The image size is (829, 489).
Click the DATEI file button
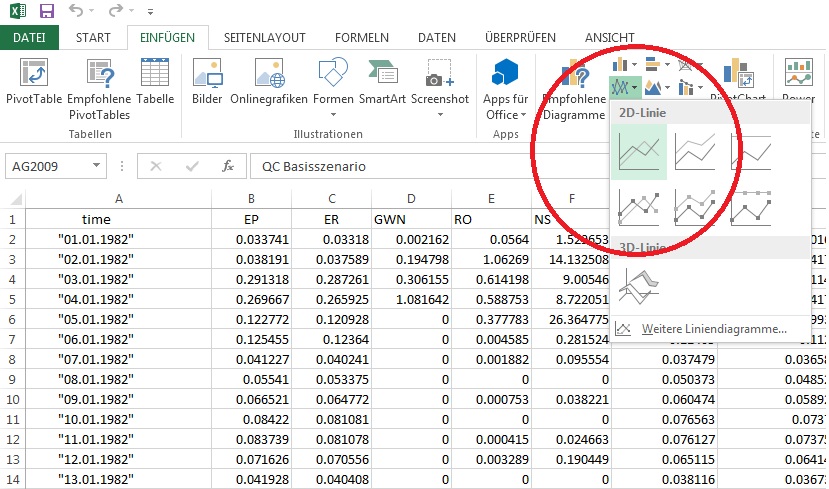tap(30, 38)
